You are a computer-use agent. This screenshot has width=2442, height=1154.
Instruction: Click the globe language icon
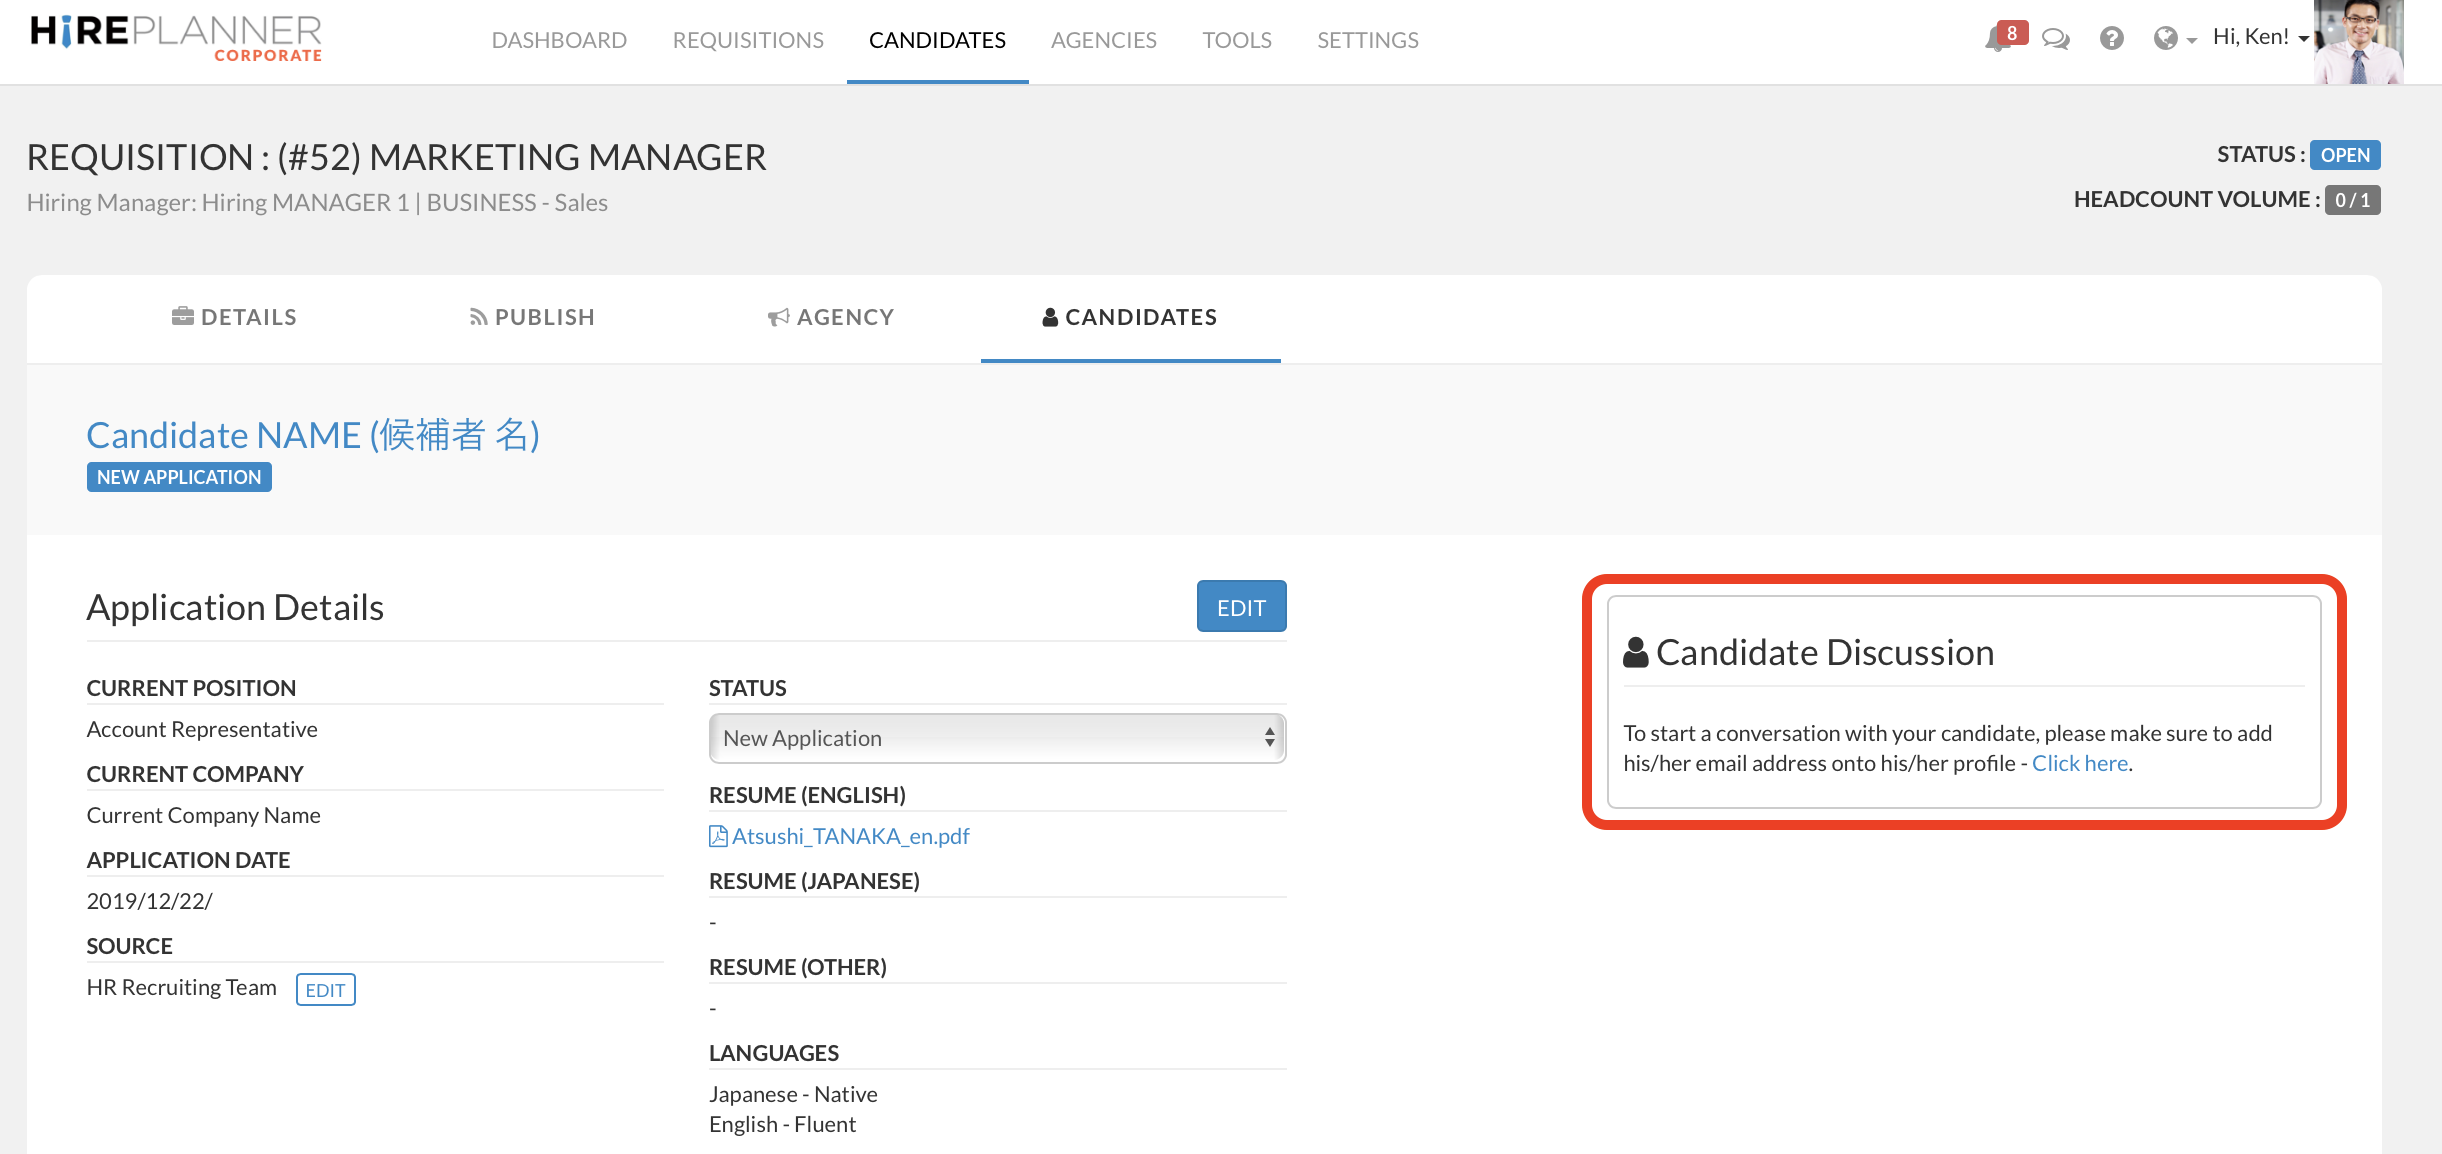click(2165, 39)
